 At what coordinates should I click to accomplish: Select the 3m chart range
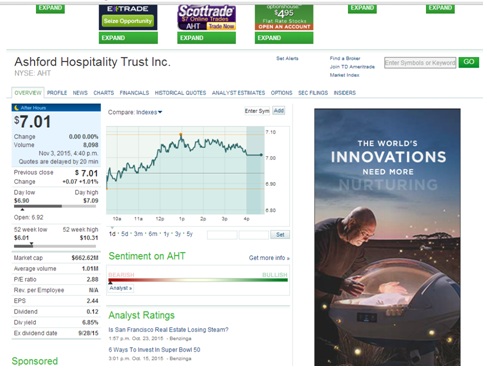138,234
